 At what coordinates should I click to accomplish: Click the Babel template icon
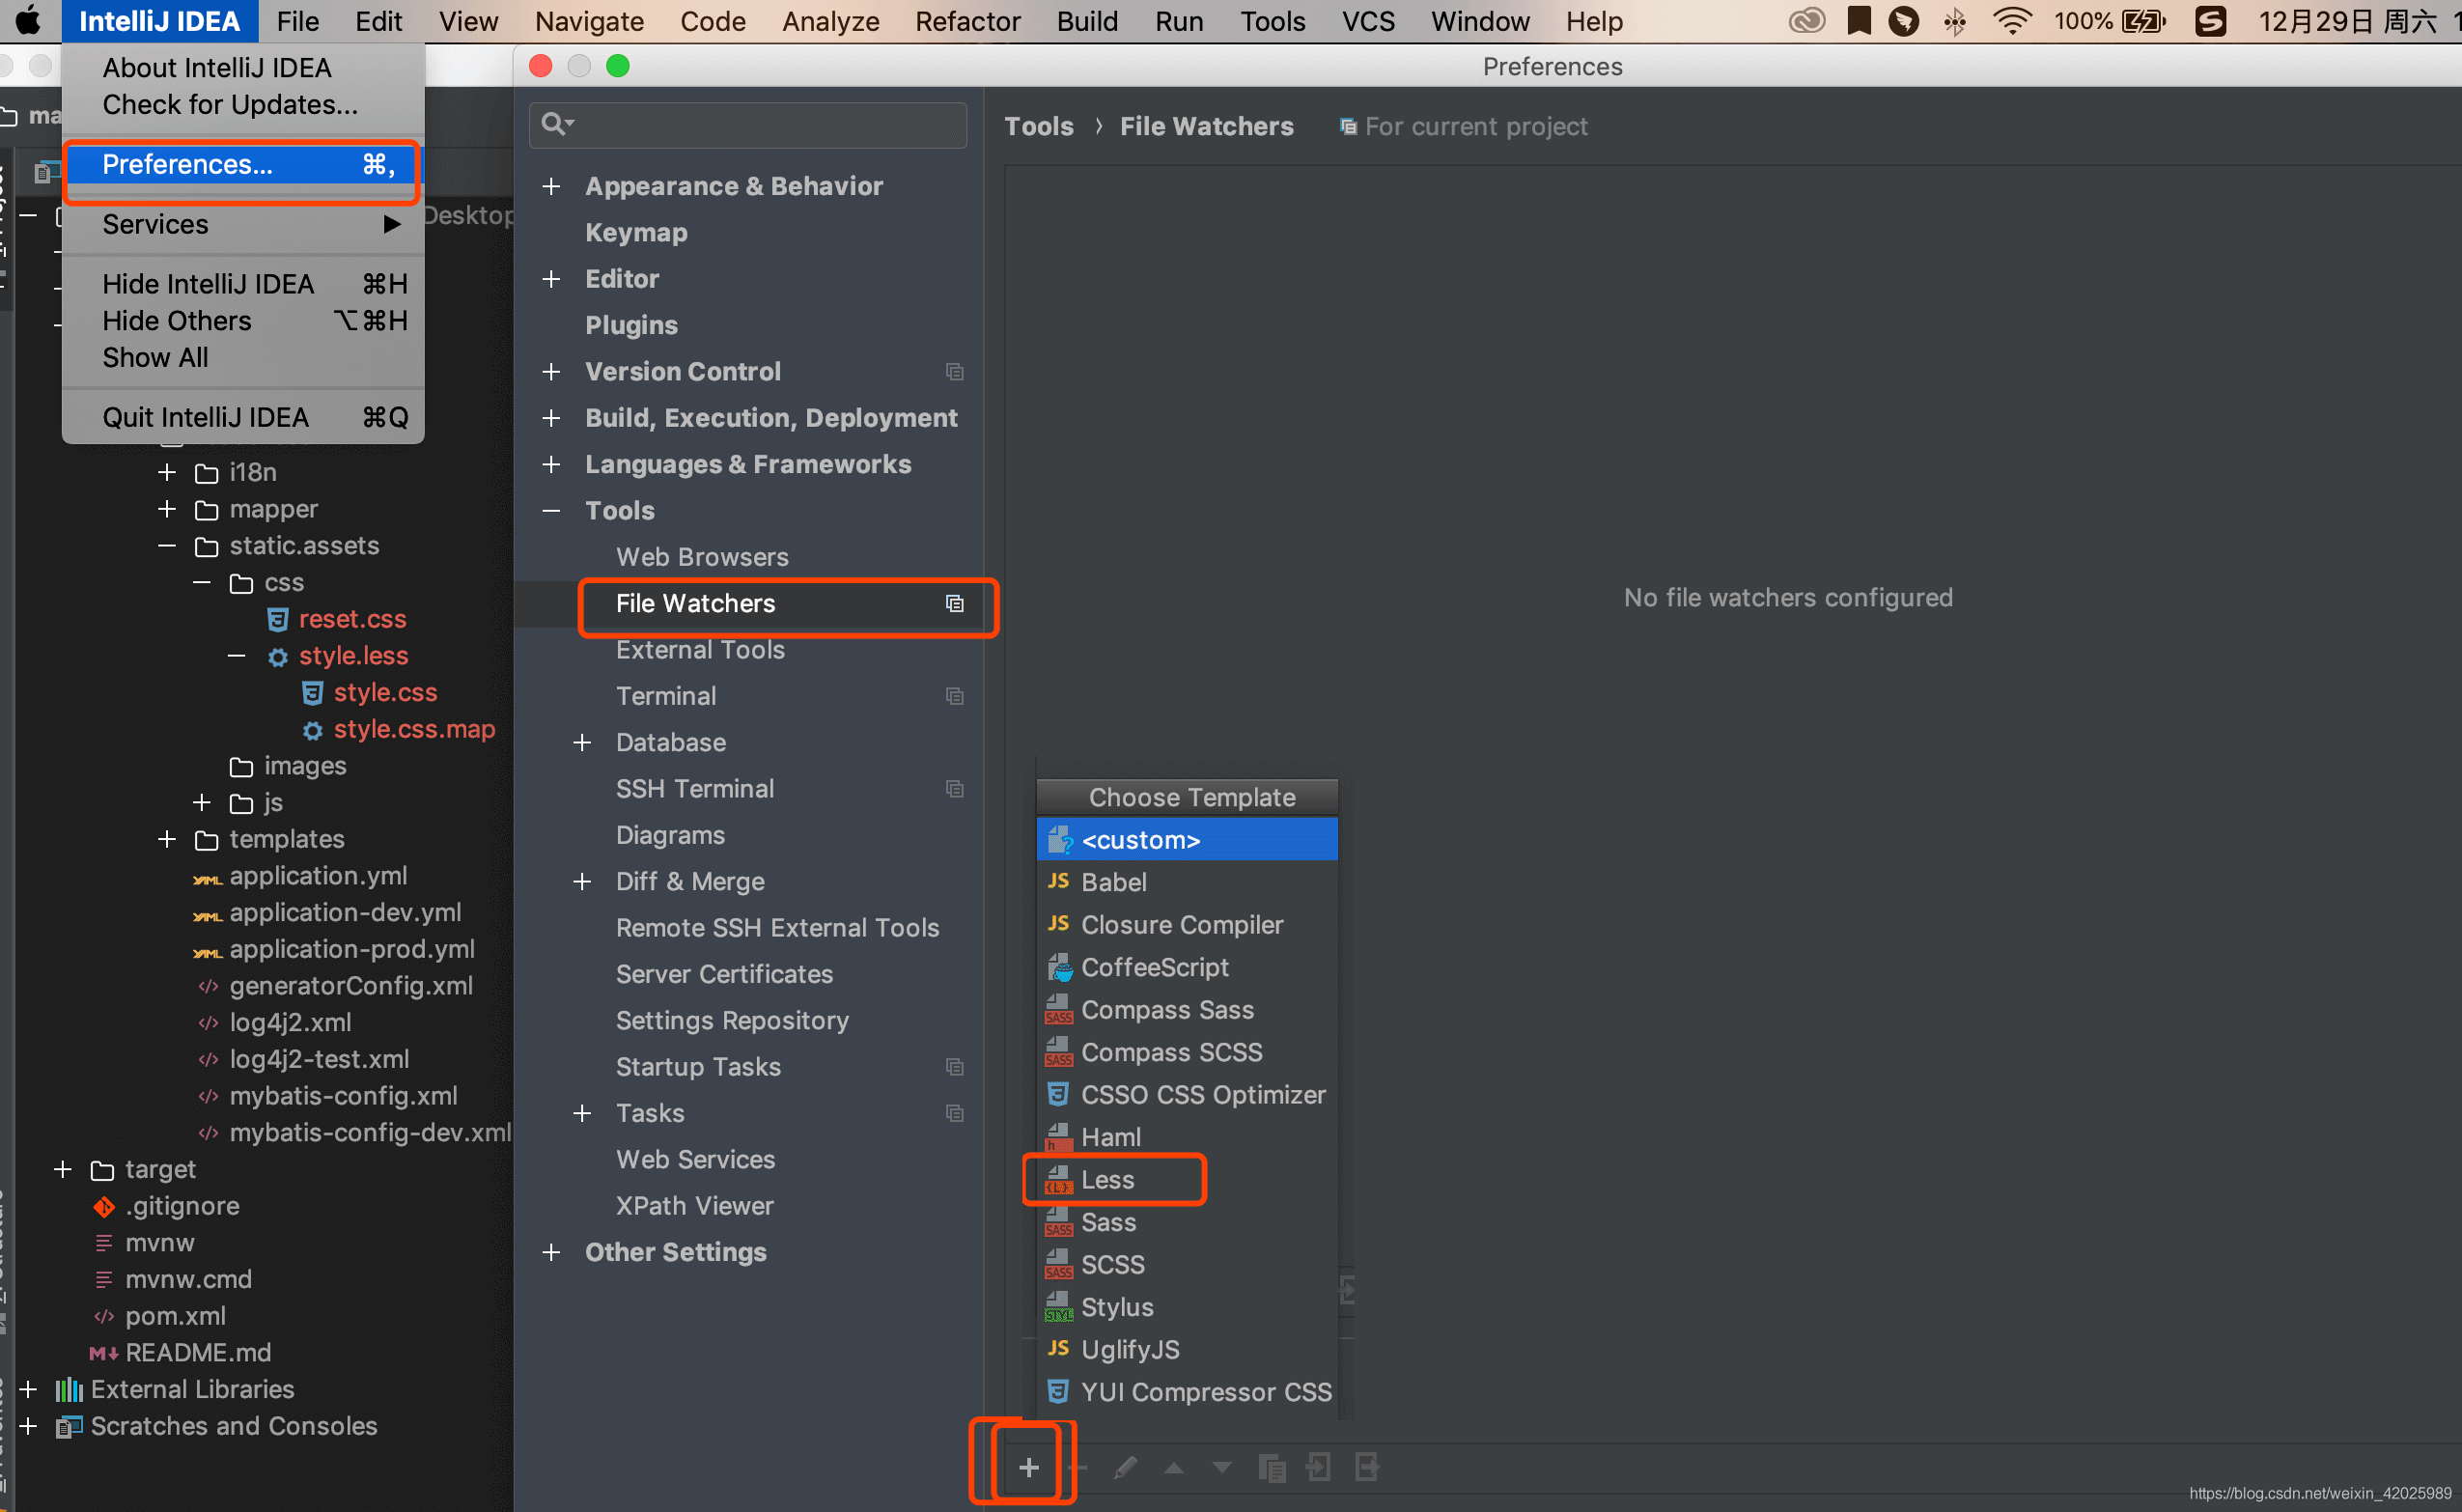click(x=1057, y=882)
